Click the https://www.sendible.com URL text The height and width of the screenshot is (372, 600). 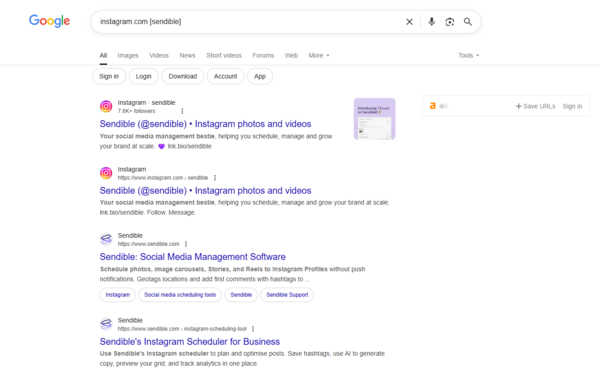[x=148, y=244]
